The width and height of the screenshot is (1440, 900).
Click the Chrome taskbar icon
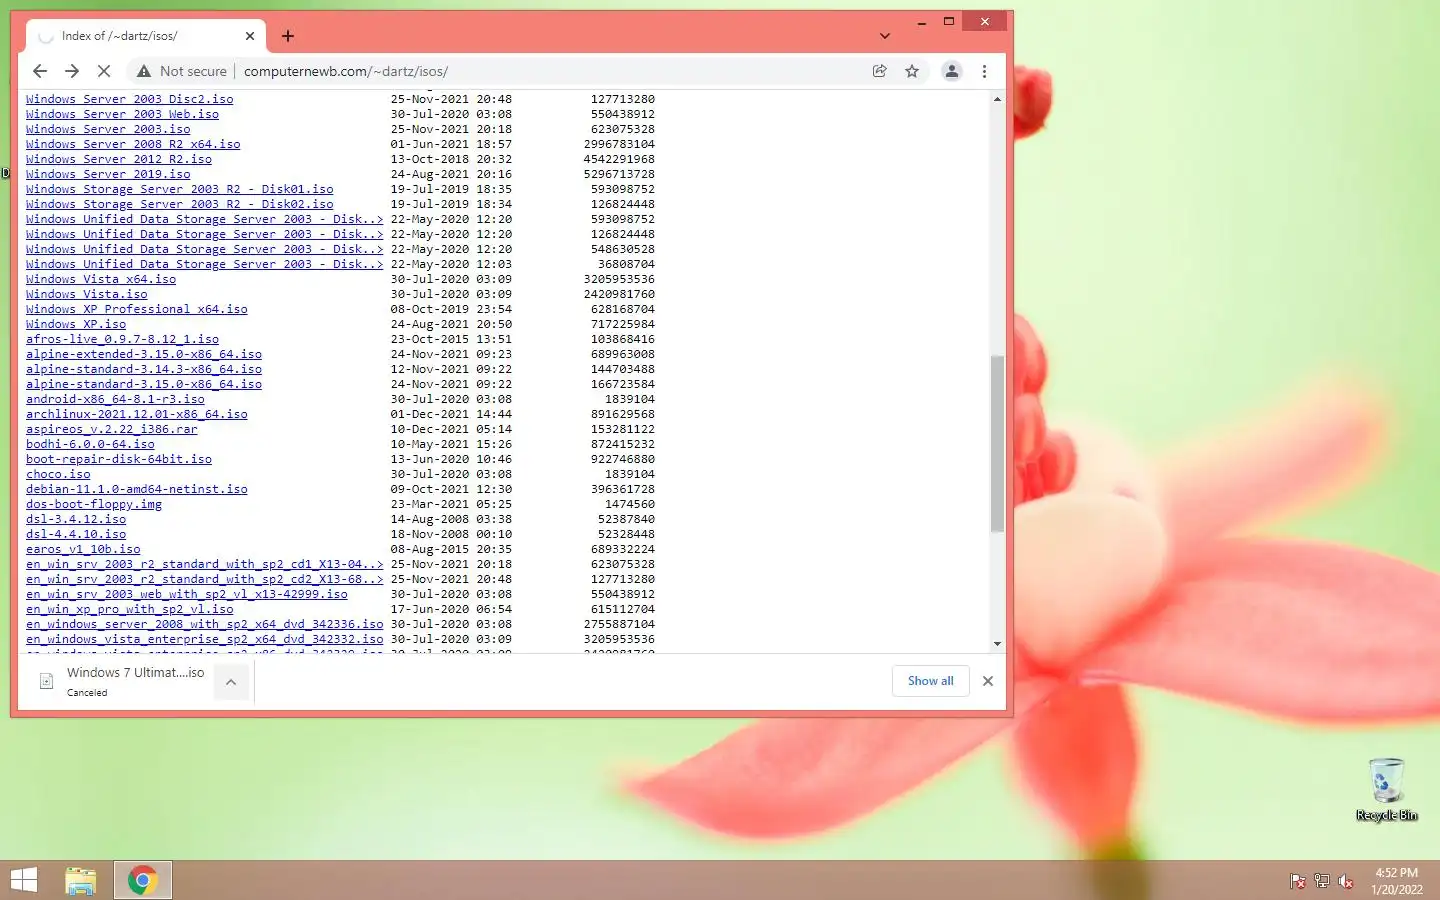pos(142,880)
